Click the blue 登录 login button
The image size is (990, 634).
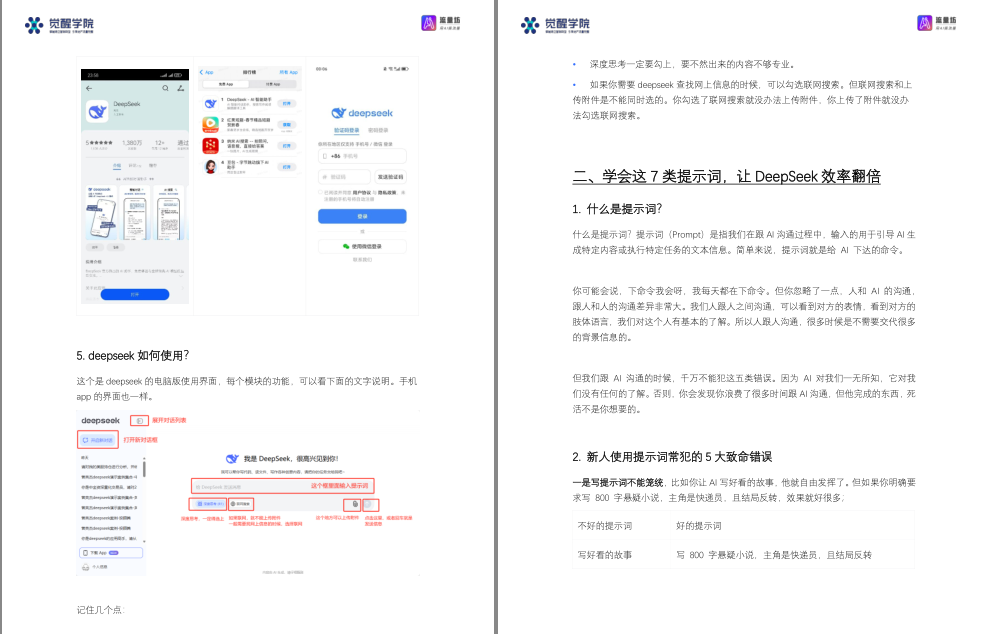[363, 216]
